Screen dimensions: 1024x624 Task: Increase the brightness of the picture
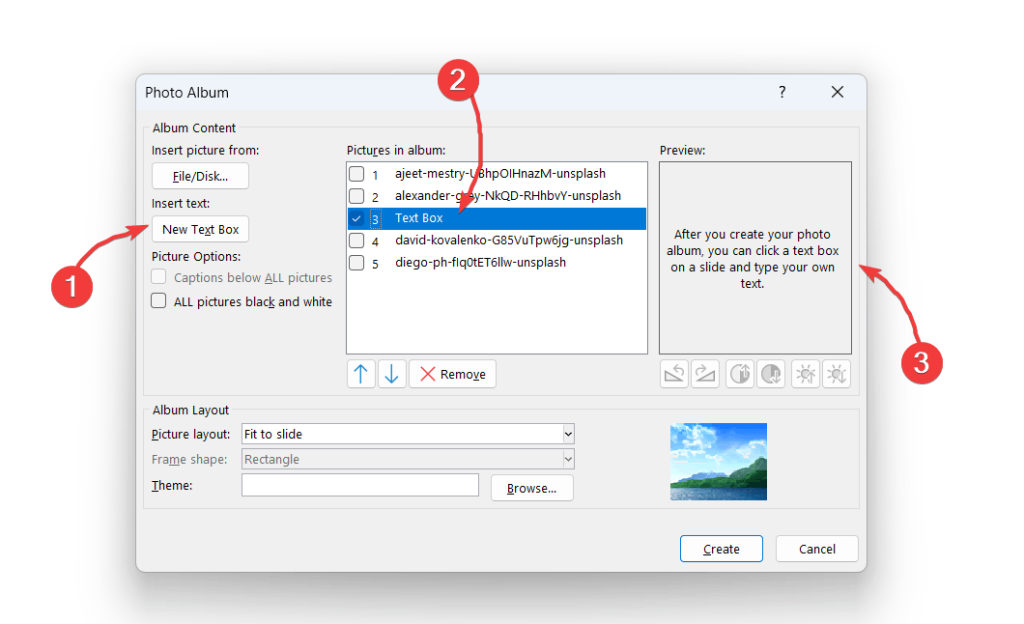click(805, 373)
